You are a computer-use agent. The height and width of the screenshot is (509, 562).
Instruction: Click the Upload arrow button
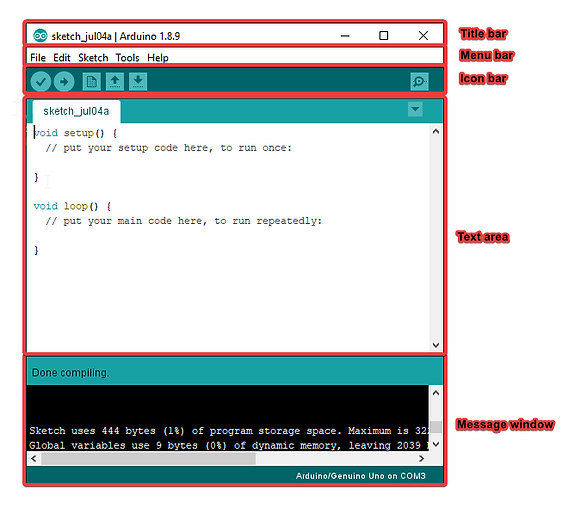pos(64,82)
